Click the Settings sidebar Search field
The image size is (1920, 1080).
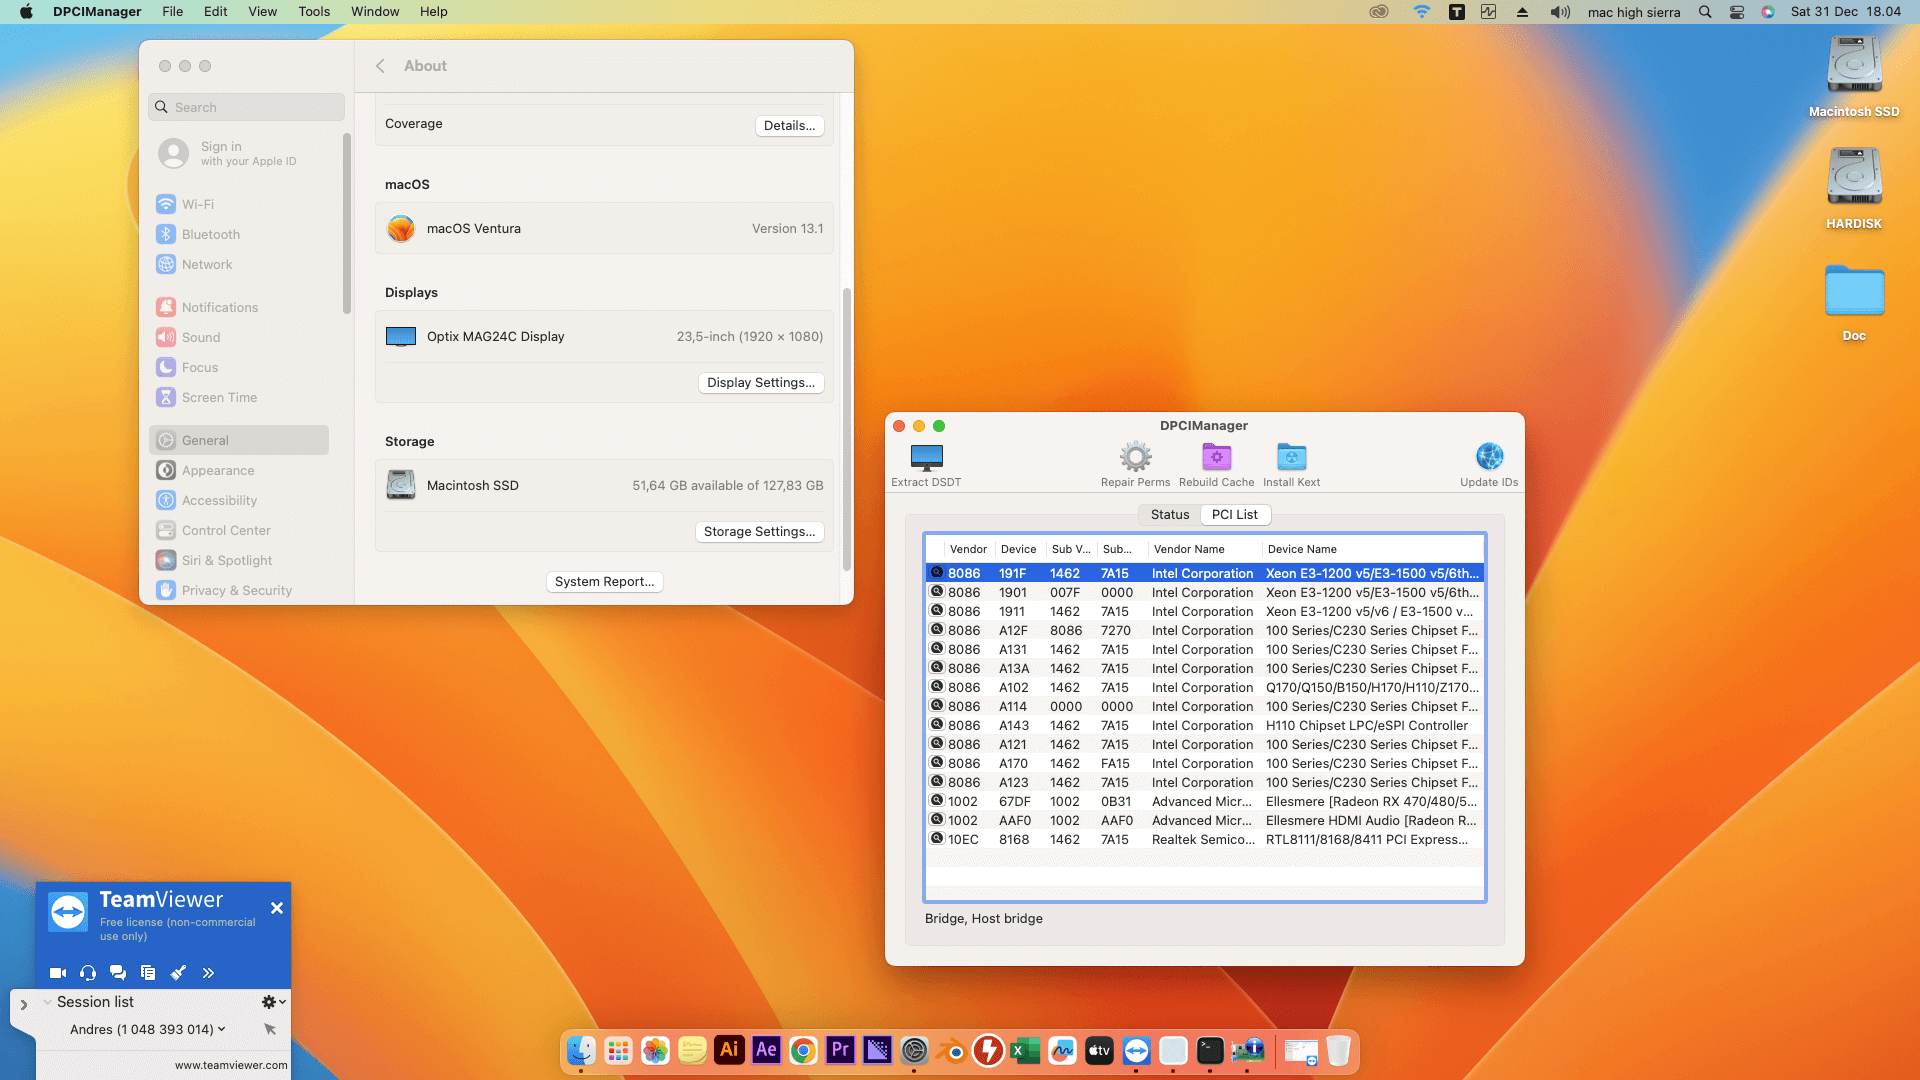247,107
